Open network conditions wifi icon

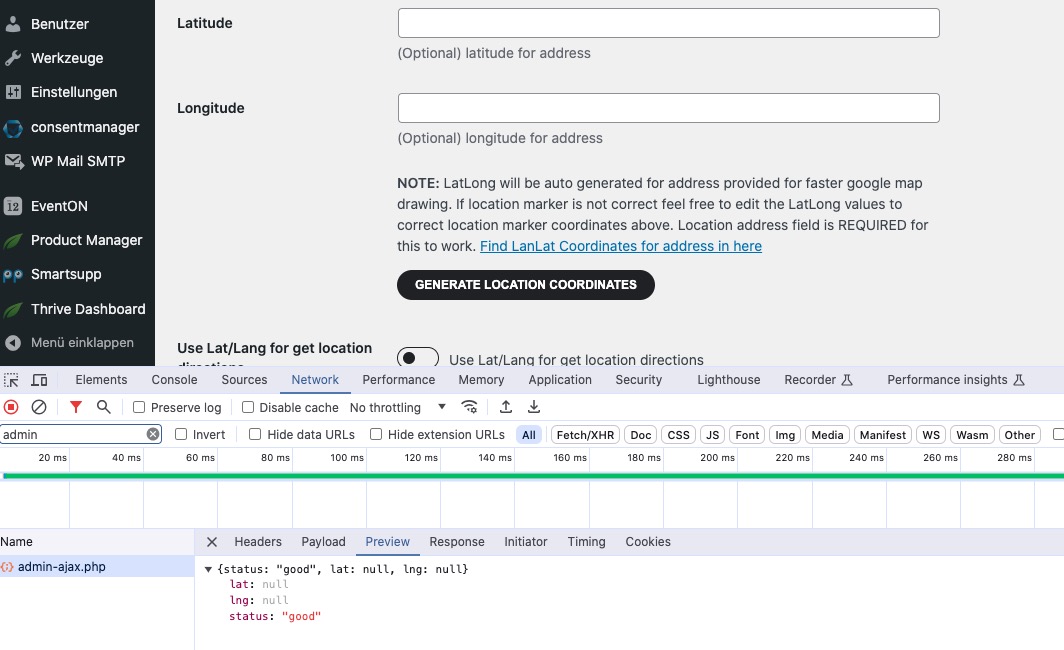(469, 407)
